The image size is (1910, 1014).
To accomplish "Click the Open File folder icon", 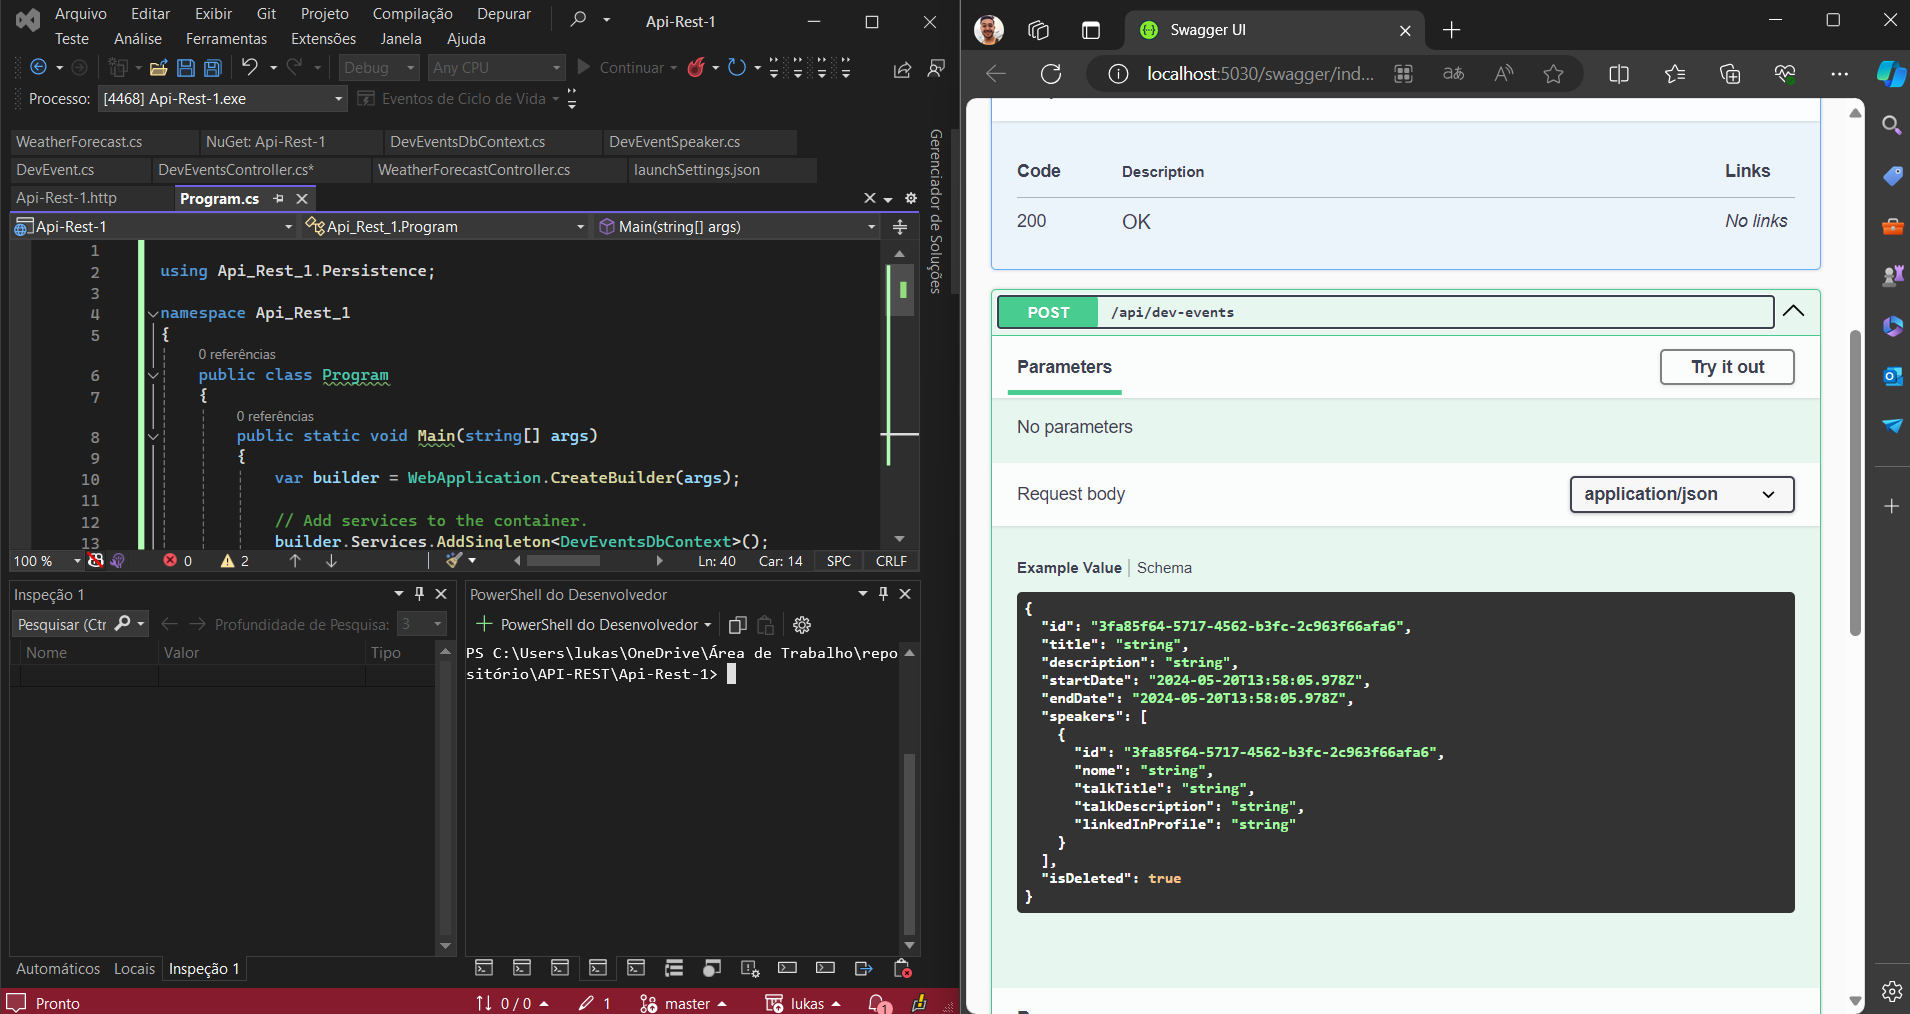I will (158, 68).
